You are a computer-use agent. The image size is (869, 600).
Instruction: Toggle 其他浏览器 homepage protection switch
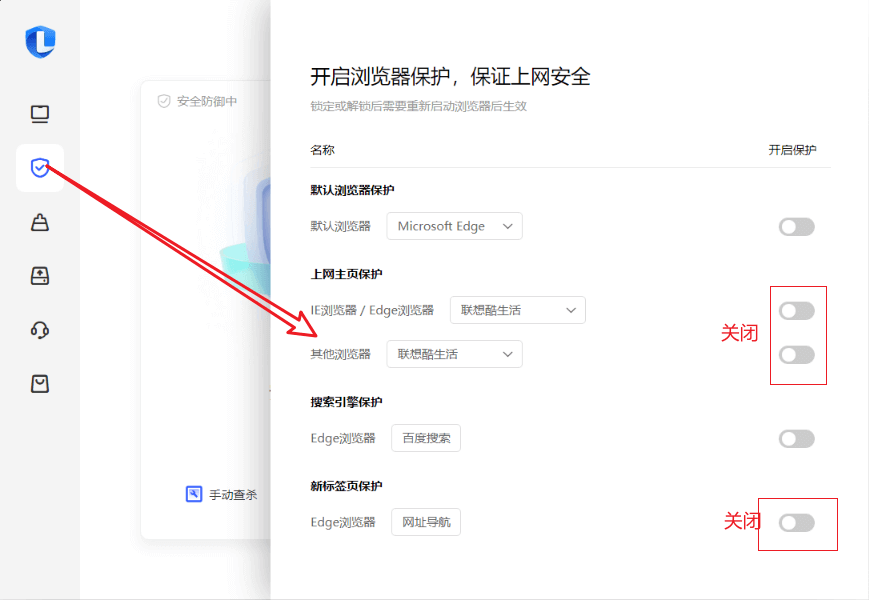[796, 355]
